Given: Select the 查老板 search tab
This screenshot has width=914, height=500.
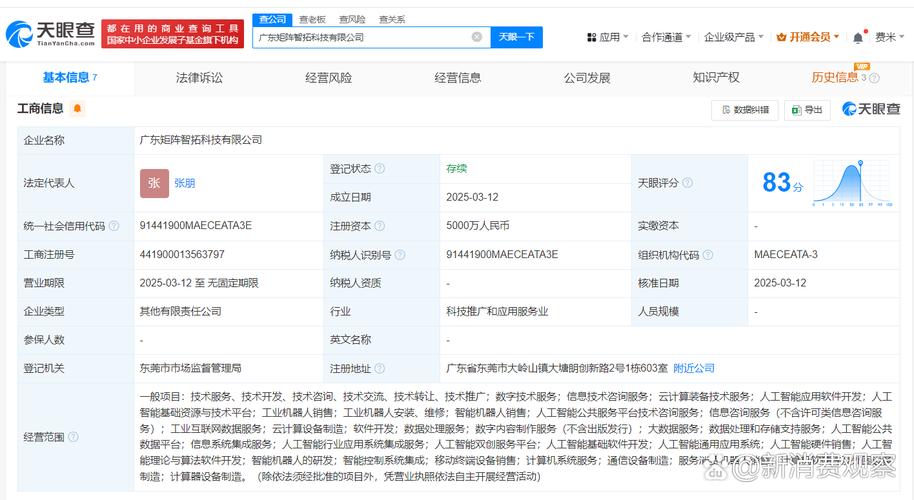Looking at the screenshot, I should point(312,19).
